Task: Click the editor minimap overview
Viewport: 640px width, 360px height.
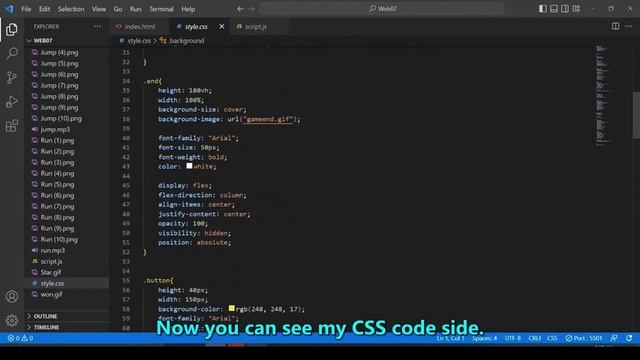Action: 604,95
